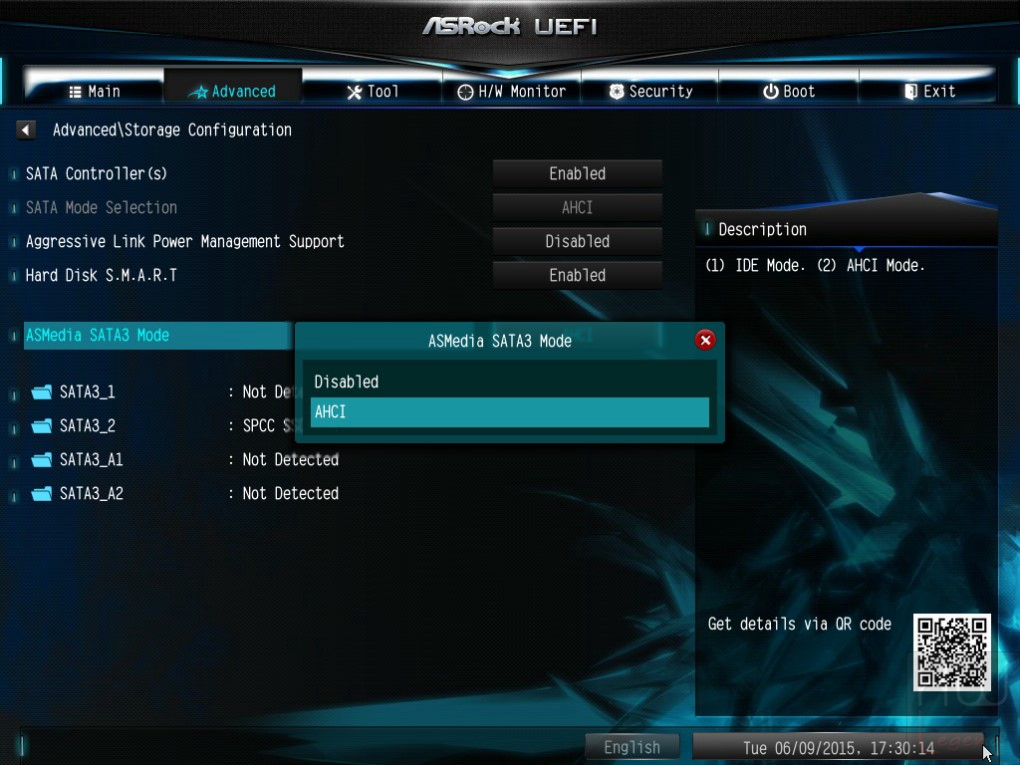Click the Security shield icon
1020x765 pixels.
617,92
